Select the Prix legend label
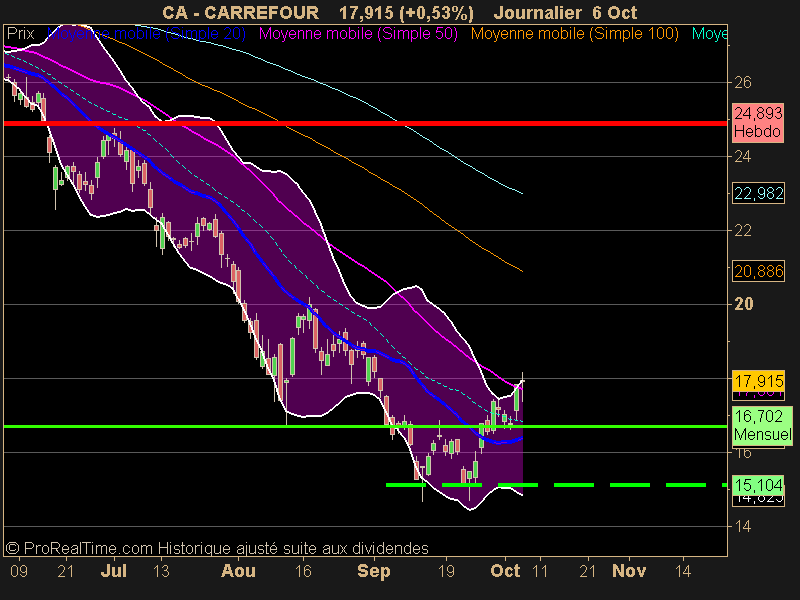Screen dimensions: 800x600 [20, 34]
